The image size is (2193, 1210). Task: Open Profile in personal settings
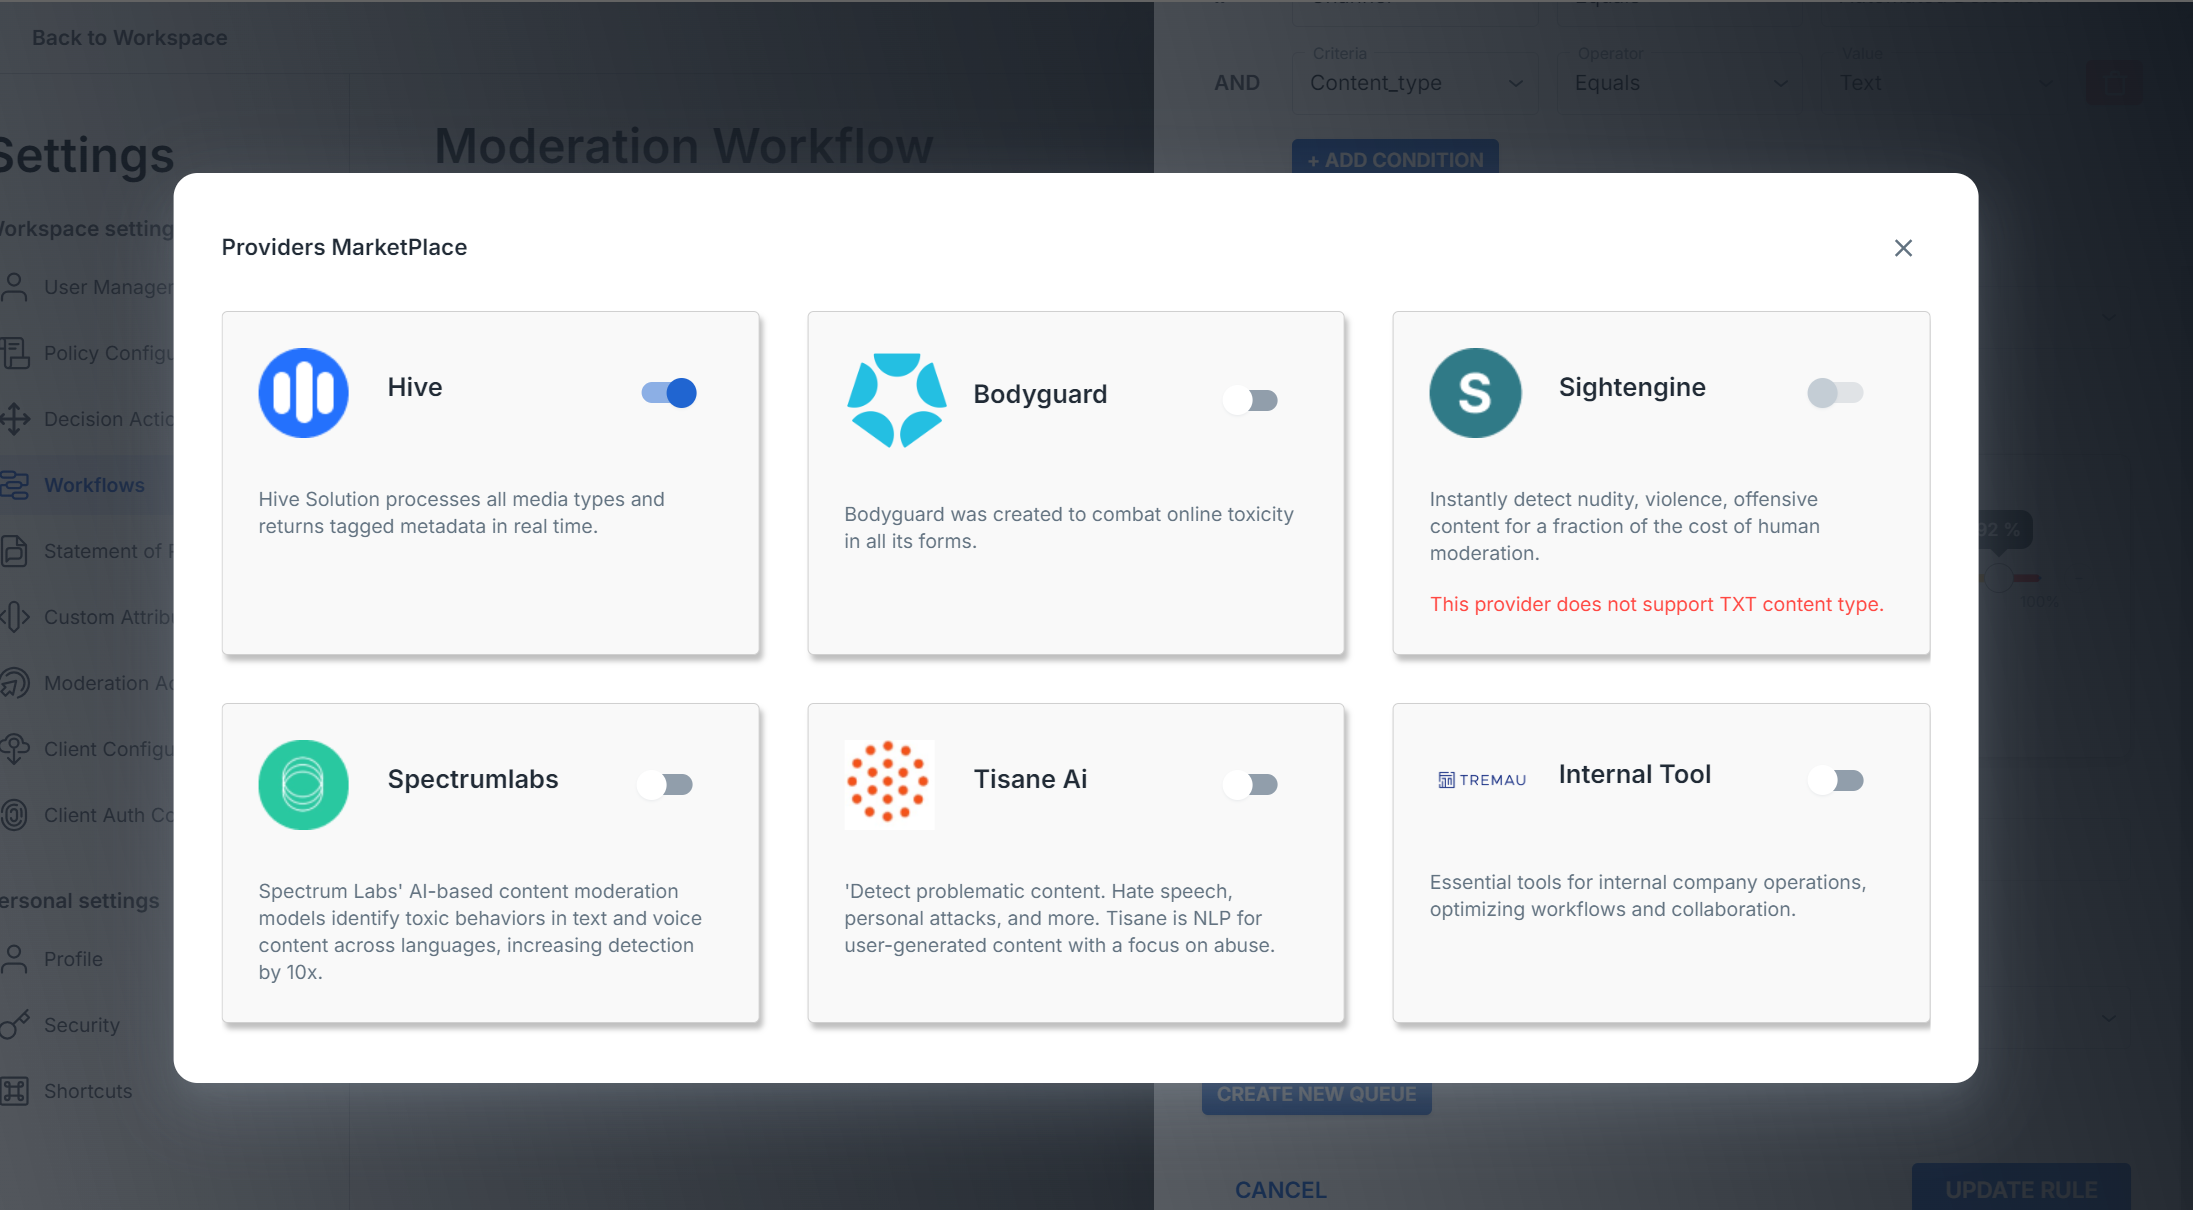click(x=73, y=959)
